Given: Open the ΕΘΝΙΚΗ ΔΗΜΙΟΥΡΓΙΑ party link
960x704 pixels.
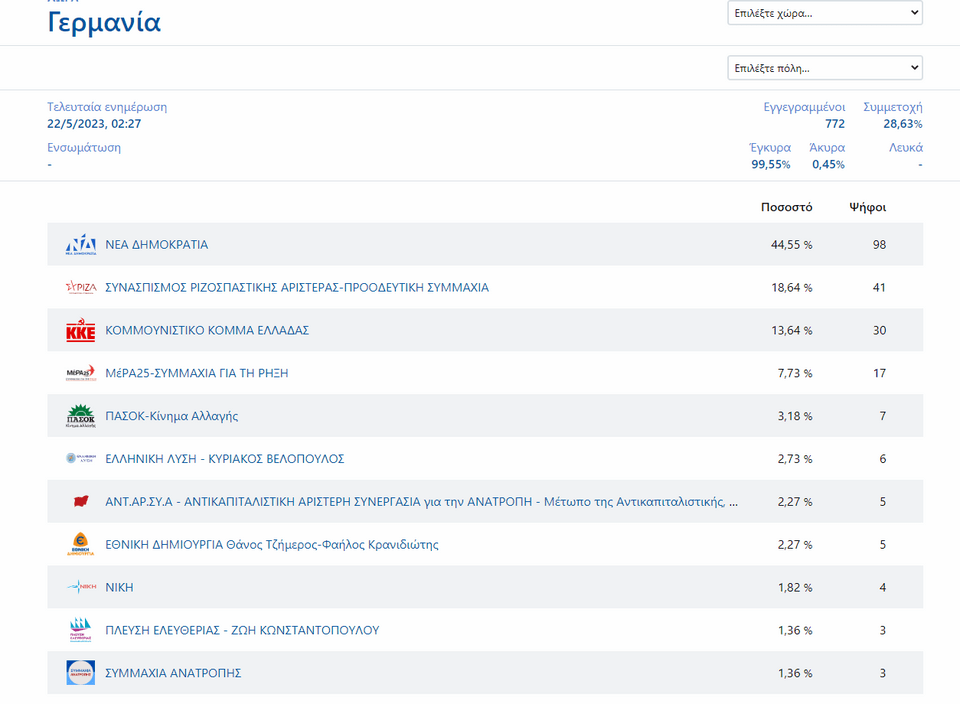Looking at the screenshot, I should point(272,544).
